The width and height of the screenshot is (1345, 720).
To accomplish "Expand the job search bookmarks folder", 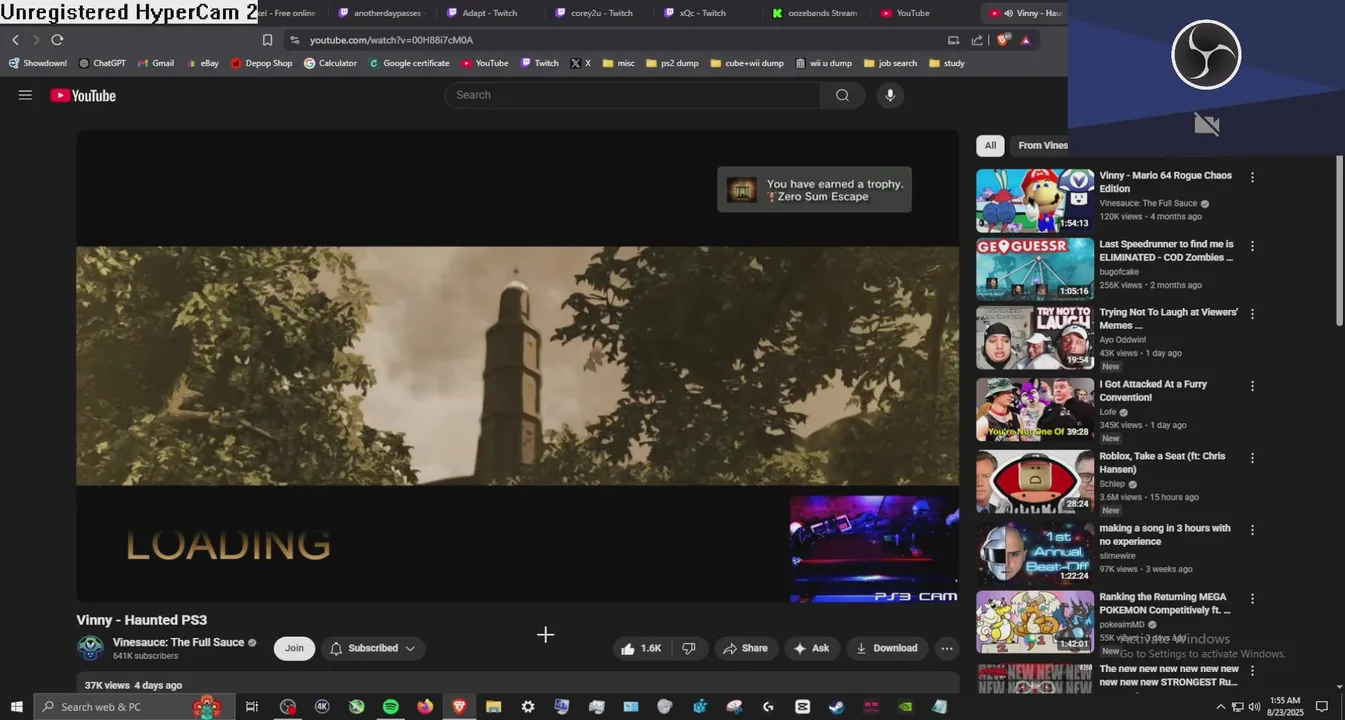I will click(890, 63).
